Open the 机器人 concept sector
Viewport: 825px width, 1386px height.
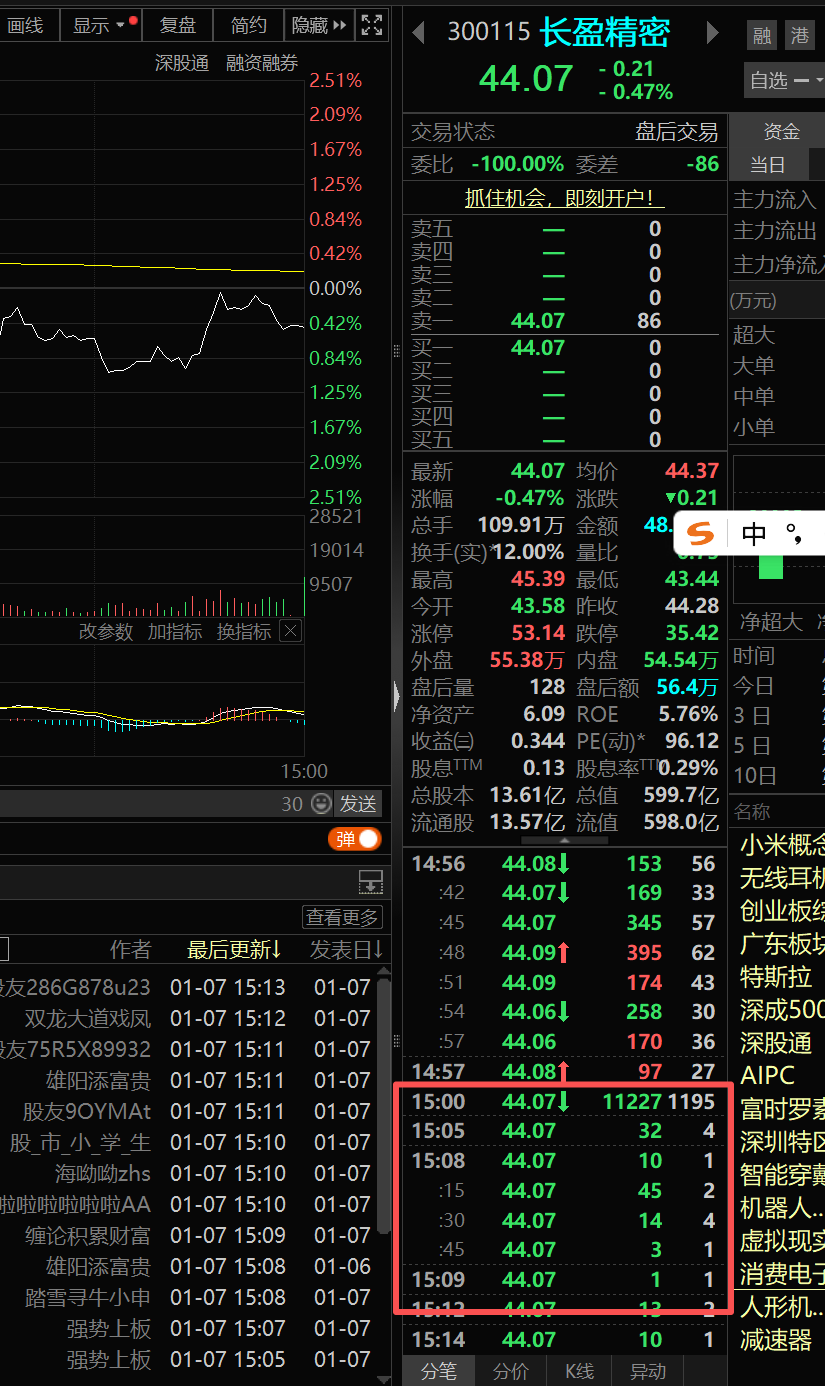[783, 1207]
